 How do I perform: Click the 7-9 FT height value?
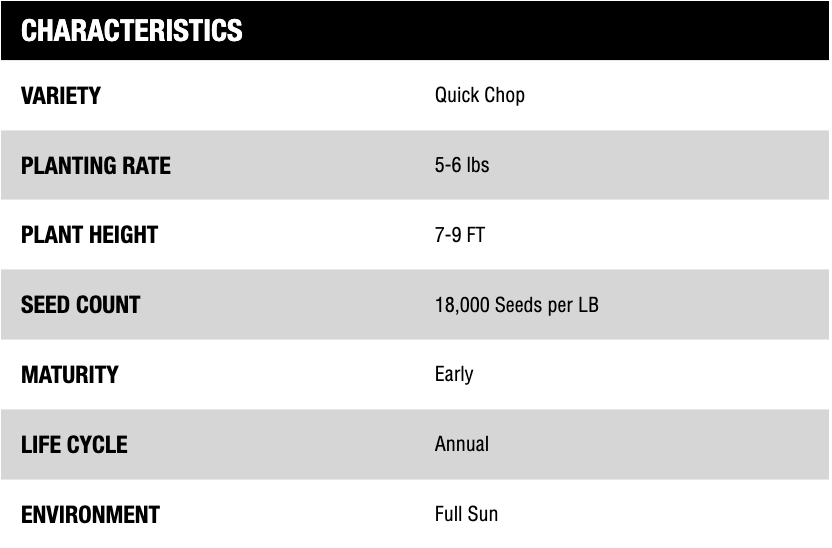coord(460,235)
